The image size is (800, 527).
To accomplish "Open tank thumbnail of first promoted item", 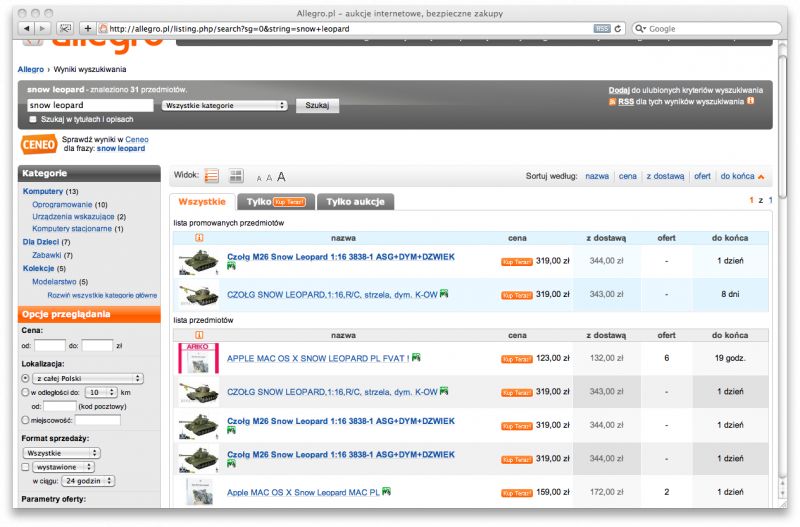I will coord(198,261).
